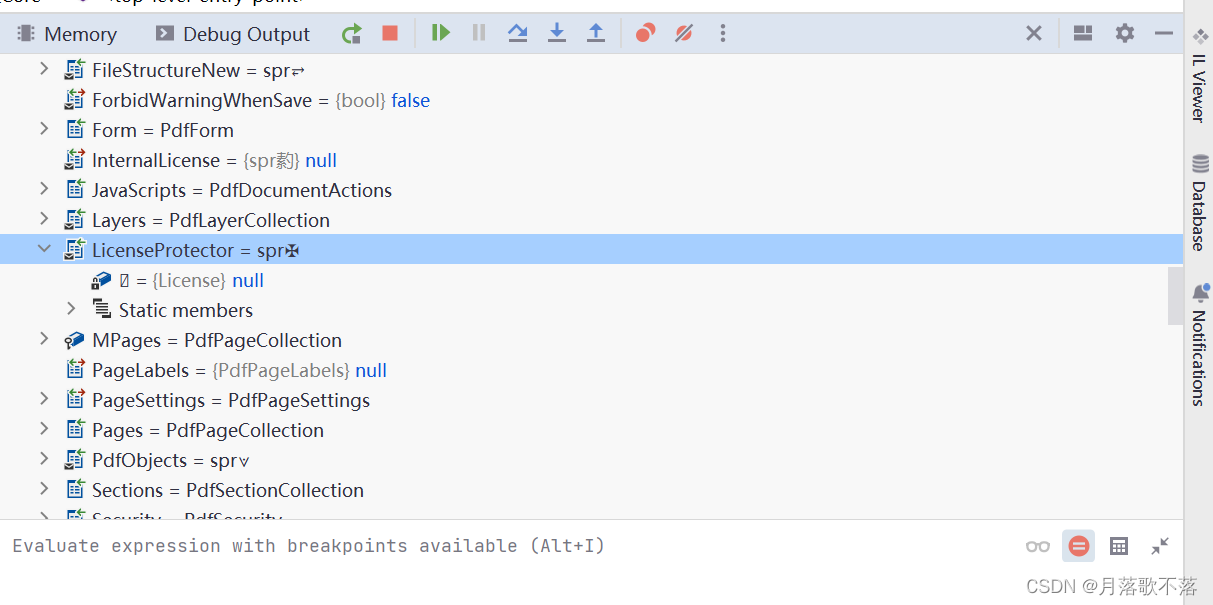Expand the Pages = PdfPageCollection node
The height and width of the screenshot is (605, 1213).
[x=44, y=429]
